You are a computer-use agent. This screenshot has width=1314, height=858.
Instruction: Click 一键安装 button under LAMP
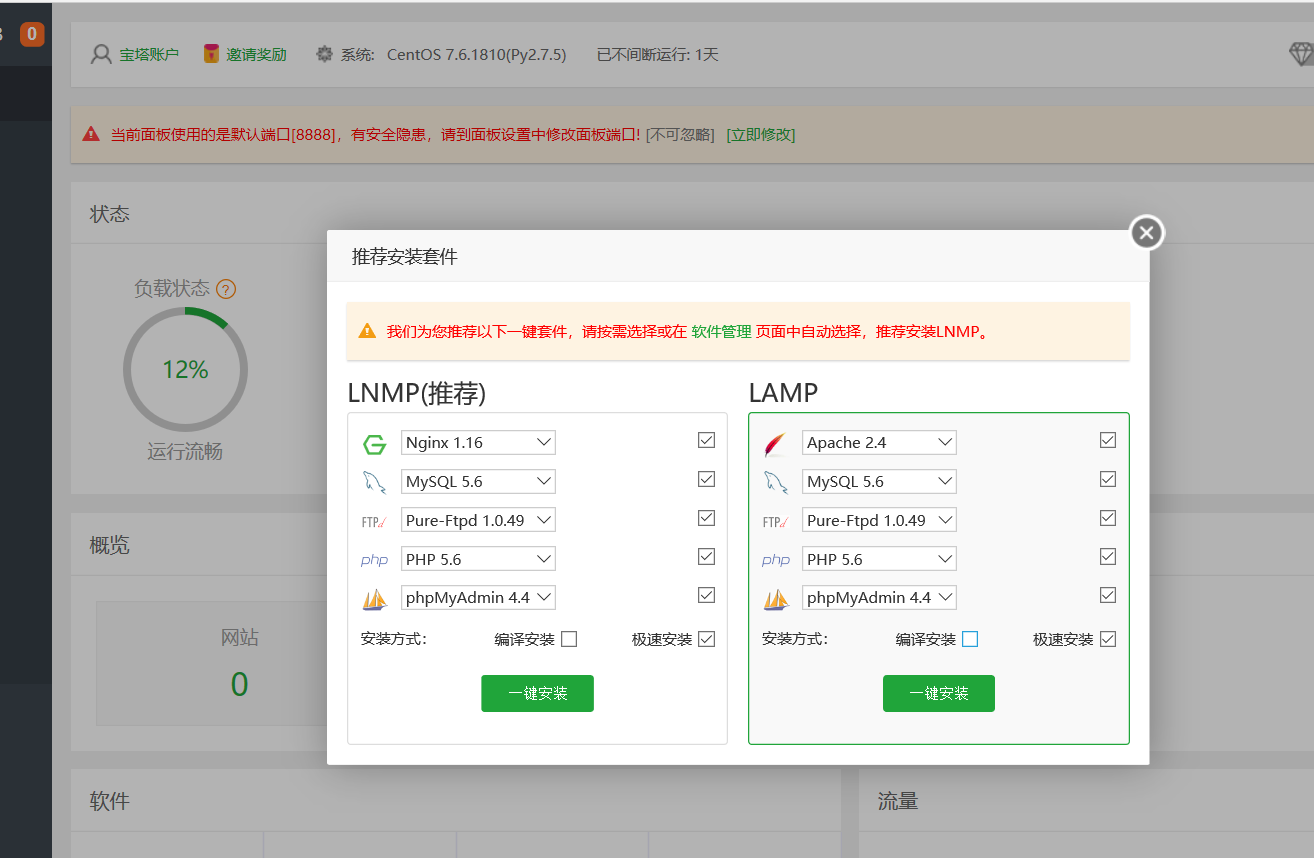click(939, 693)
